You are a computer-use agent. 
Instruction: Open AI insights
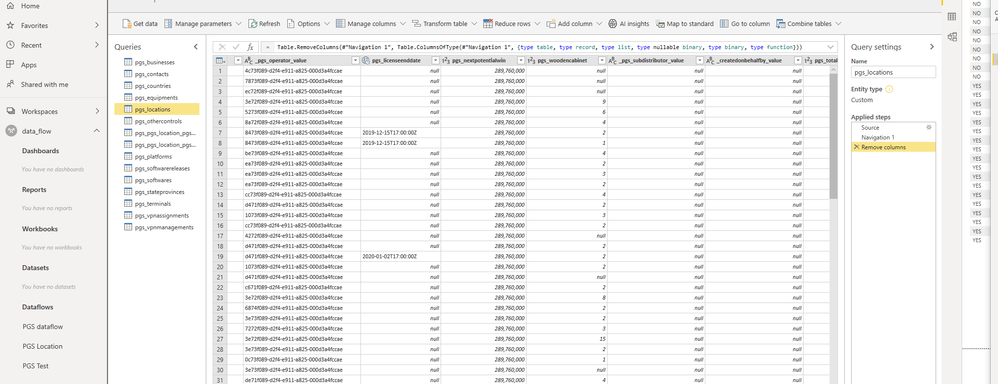[x=629, y=24]
